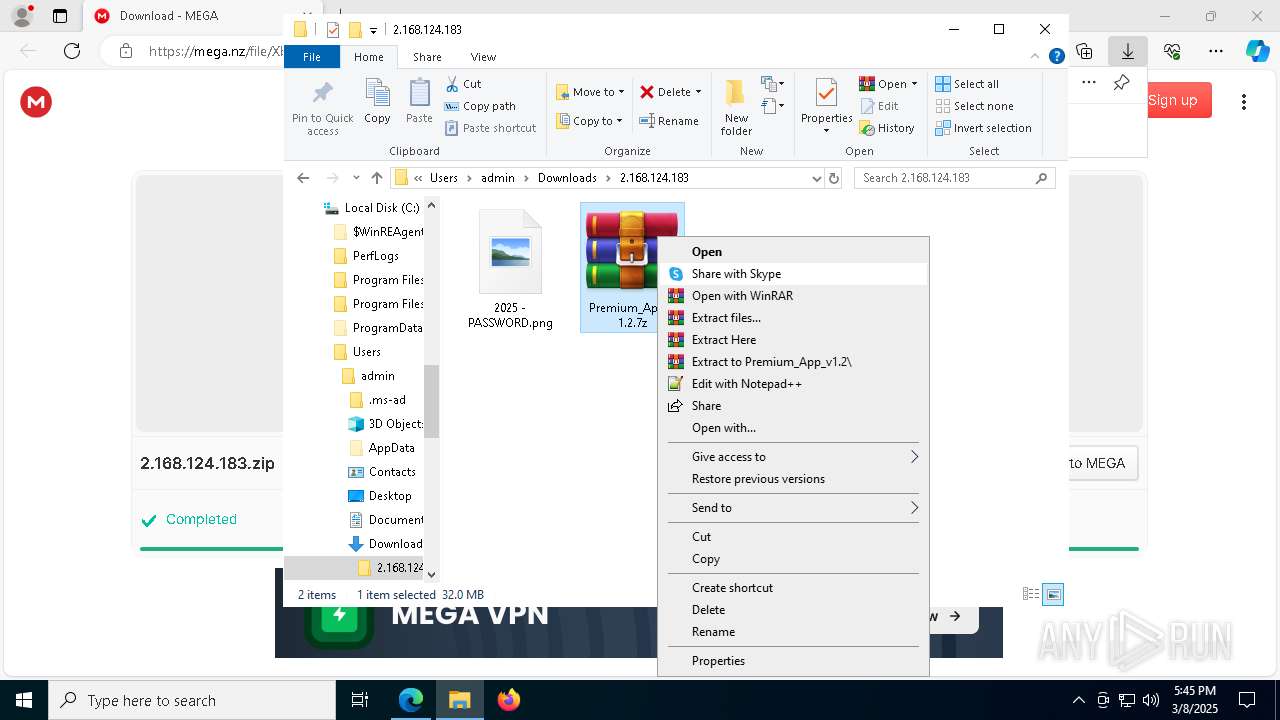1280x720 pixels.
Task: Create a New folder from ribbon
Action: (736, 108)
